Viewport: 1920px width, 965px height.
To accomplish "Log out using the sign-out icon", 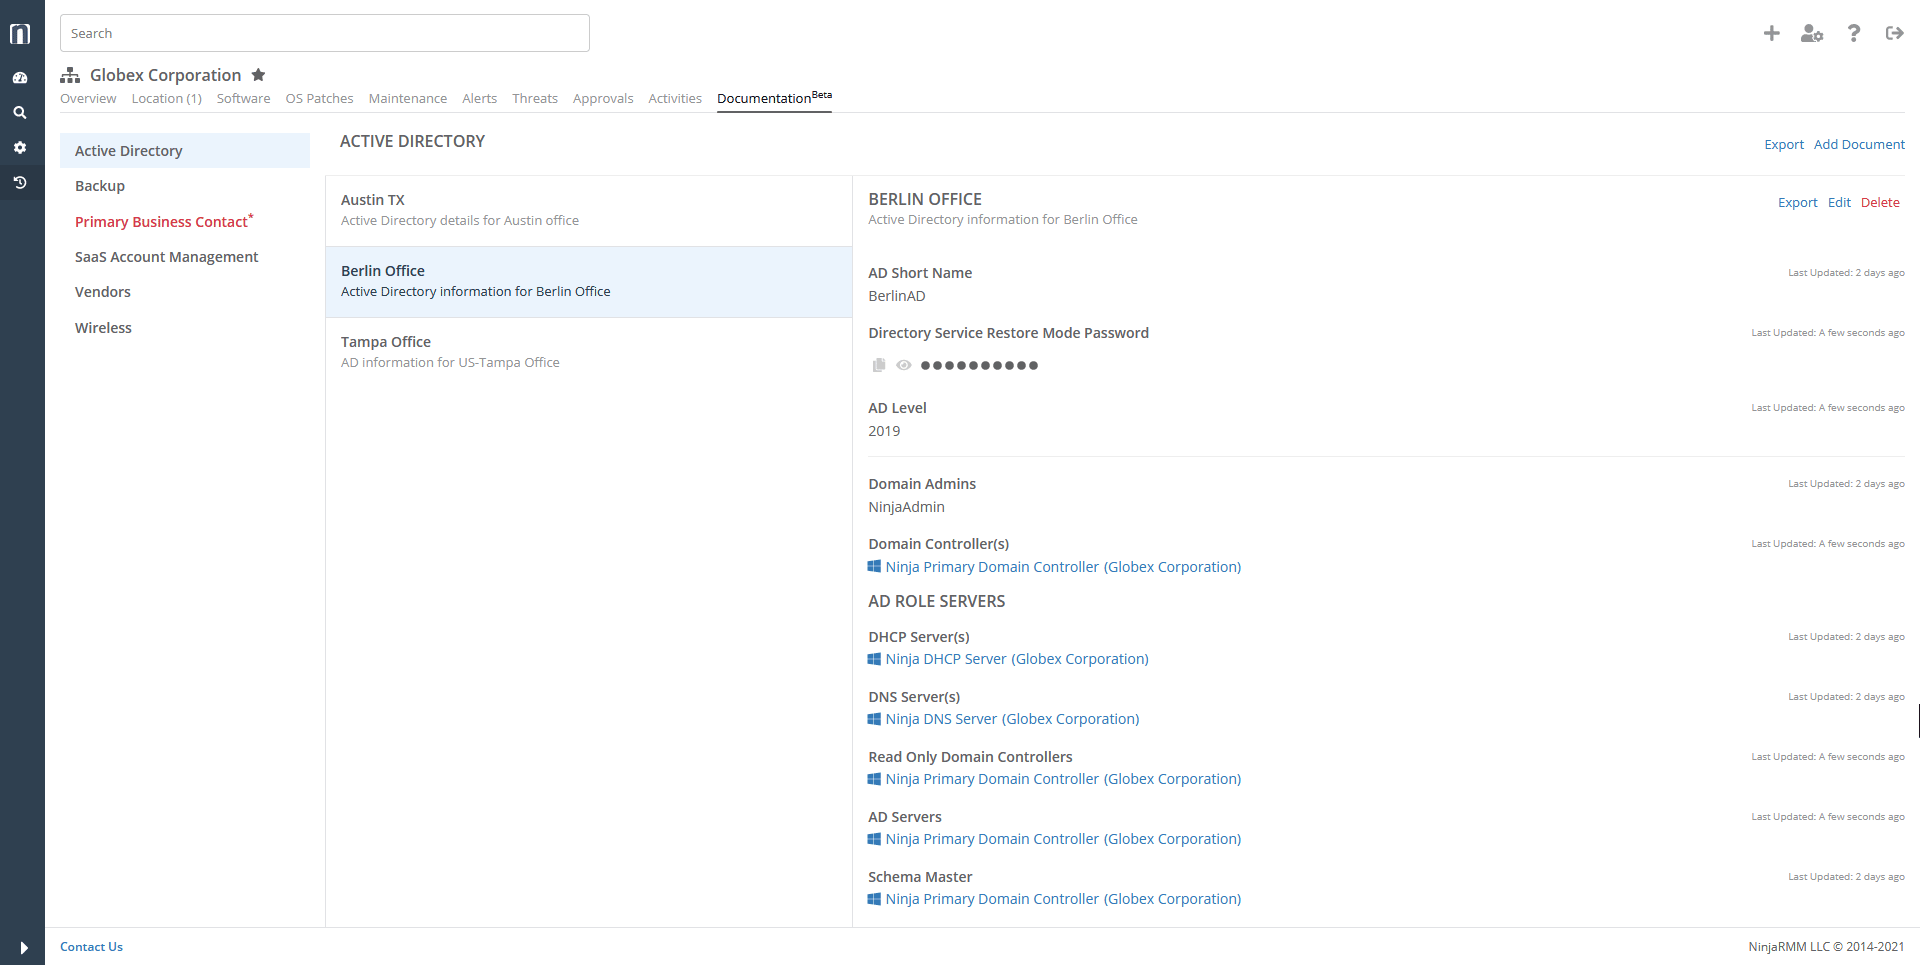I will click(x=1894, y=33).
